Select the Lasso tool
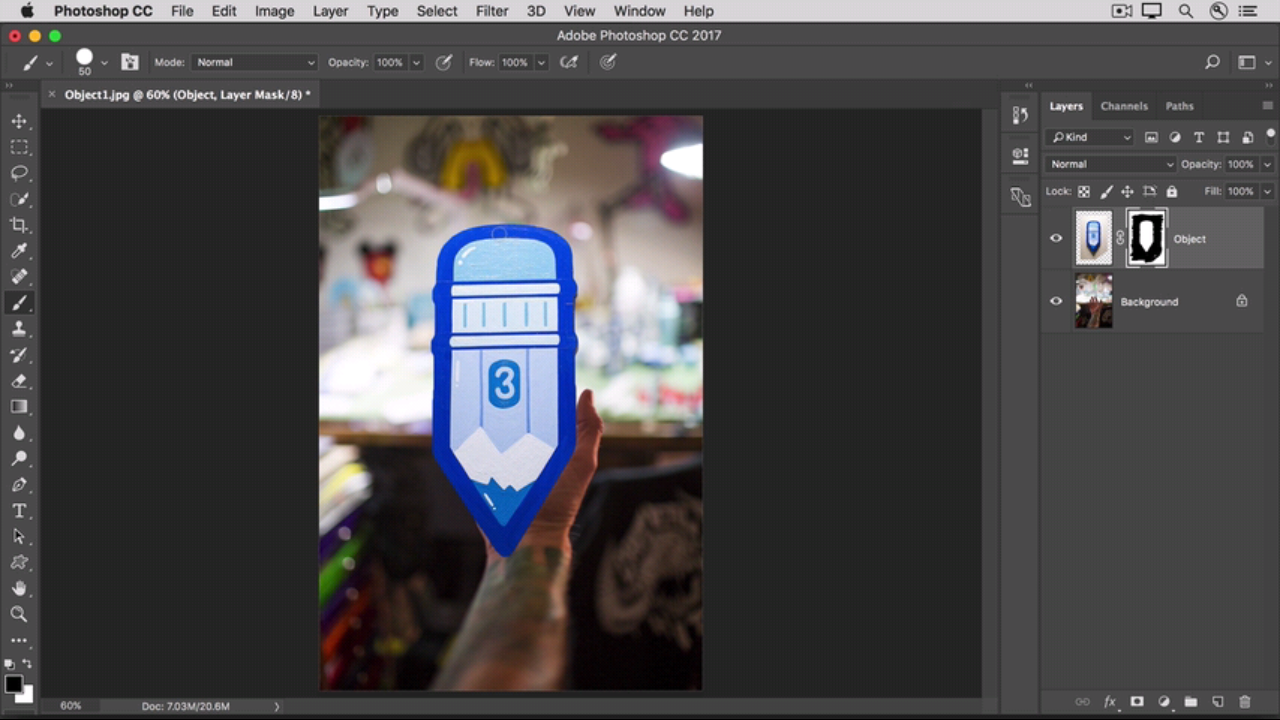 19,173
